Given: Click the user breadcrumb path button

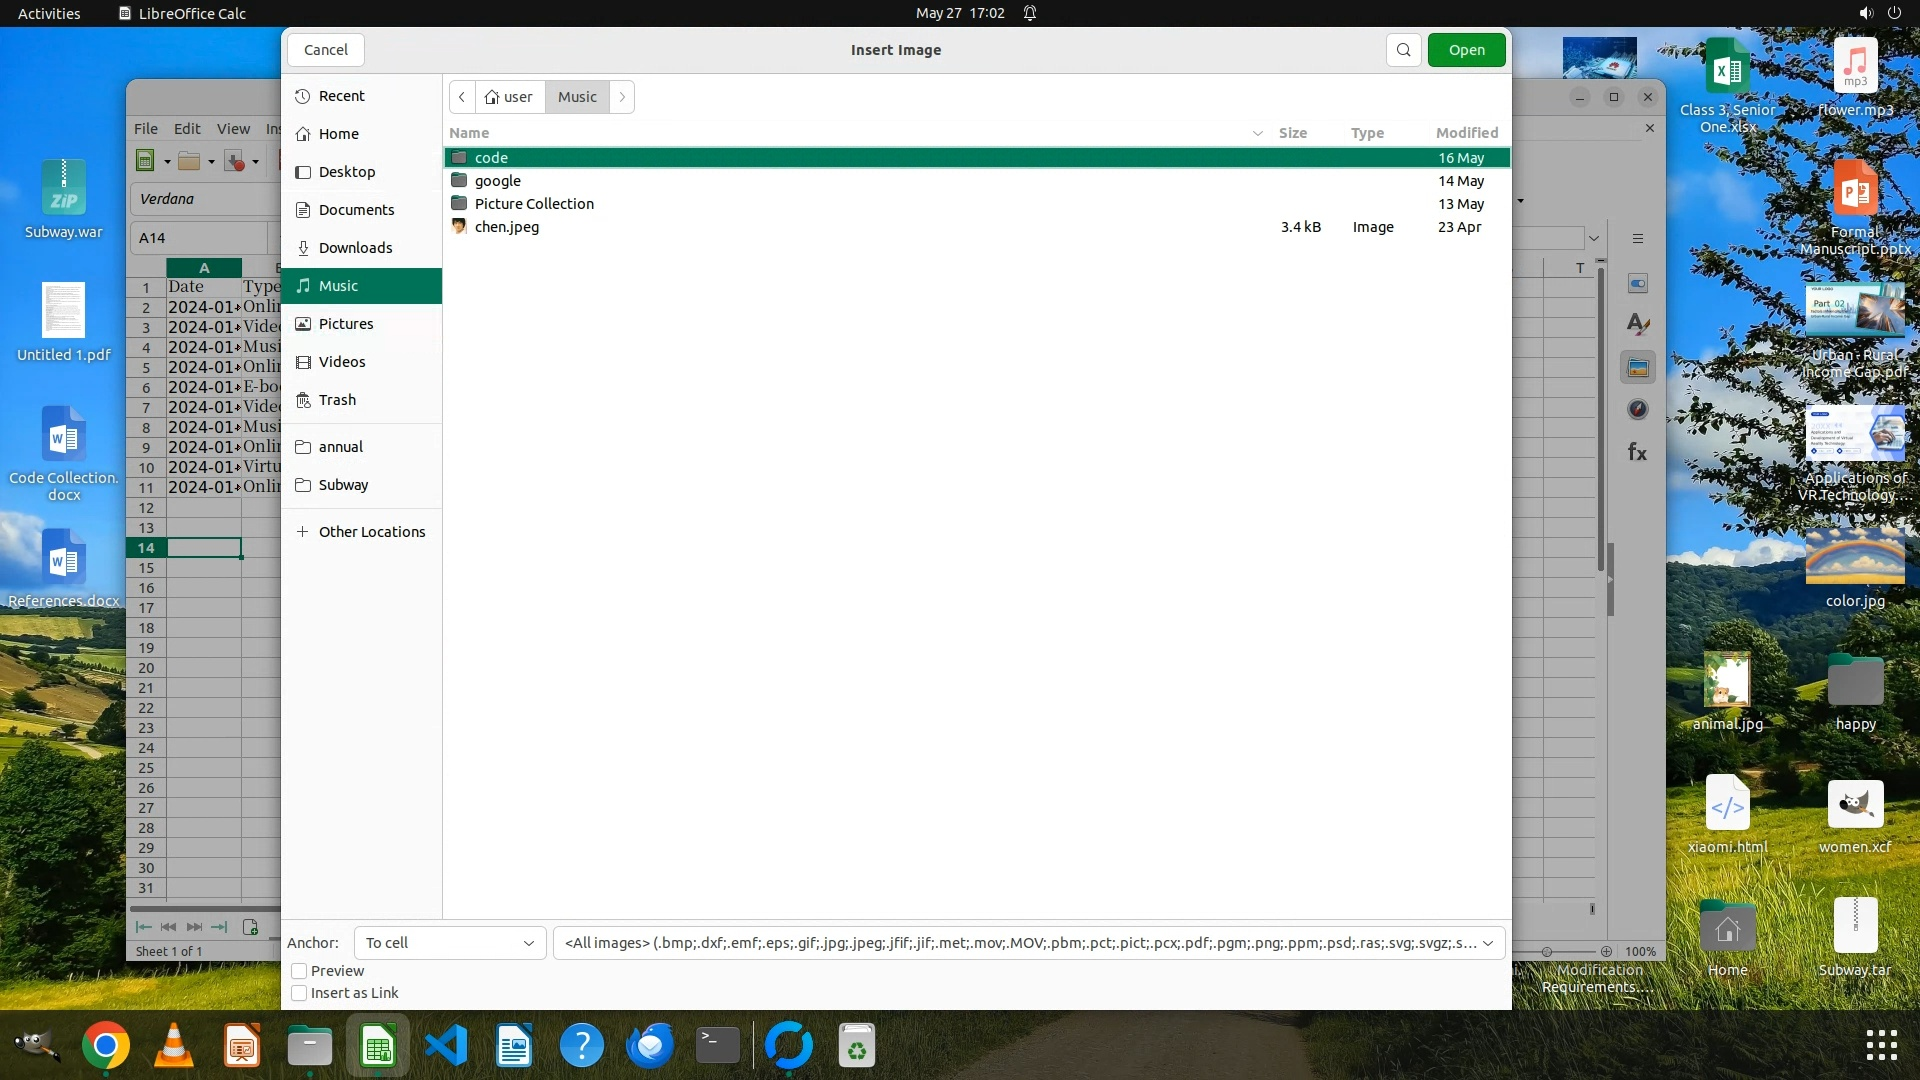Looking at the screenshot, I should click(509, 97).
